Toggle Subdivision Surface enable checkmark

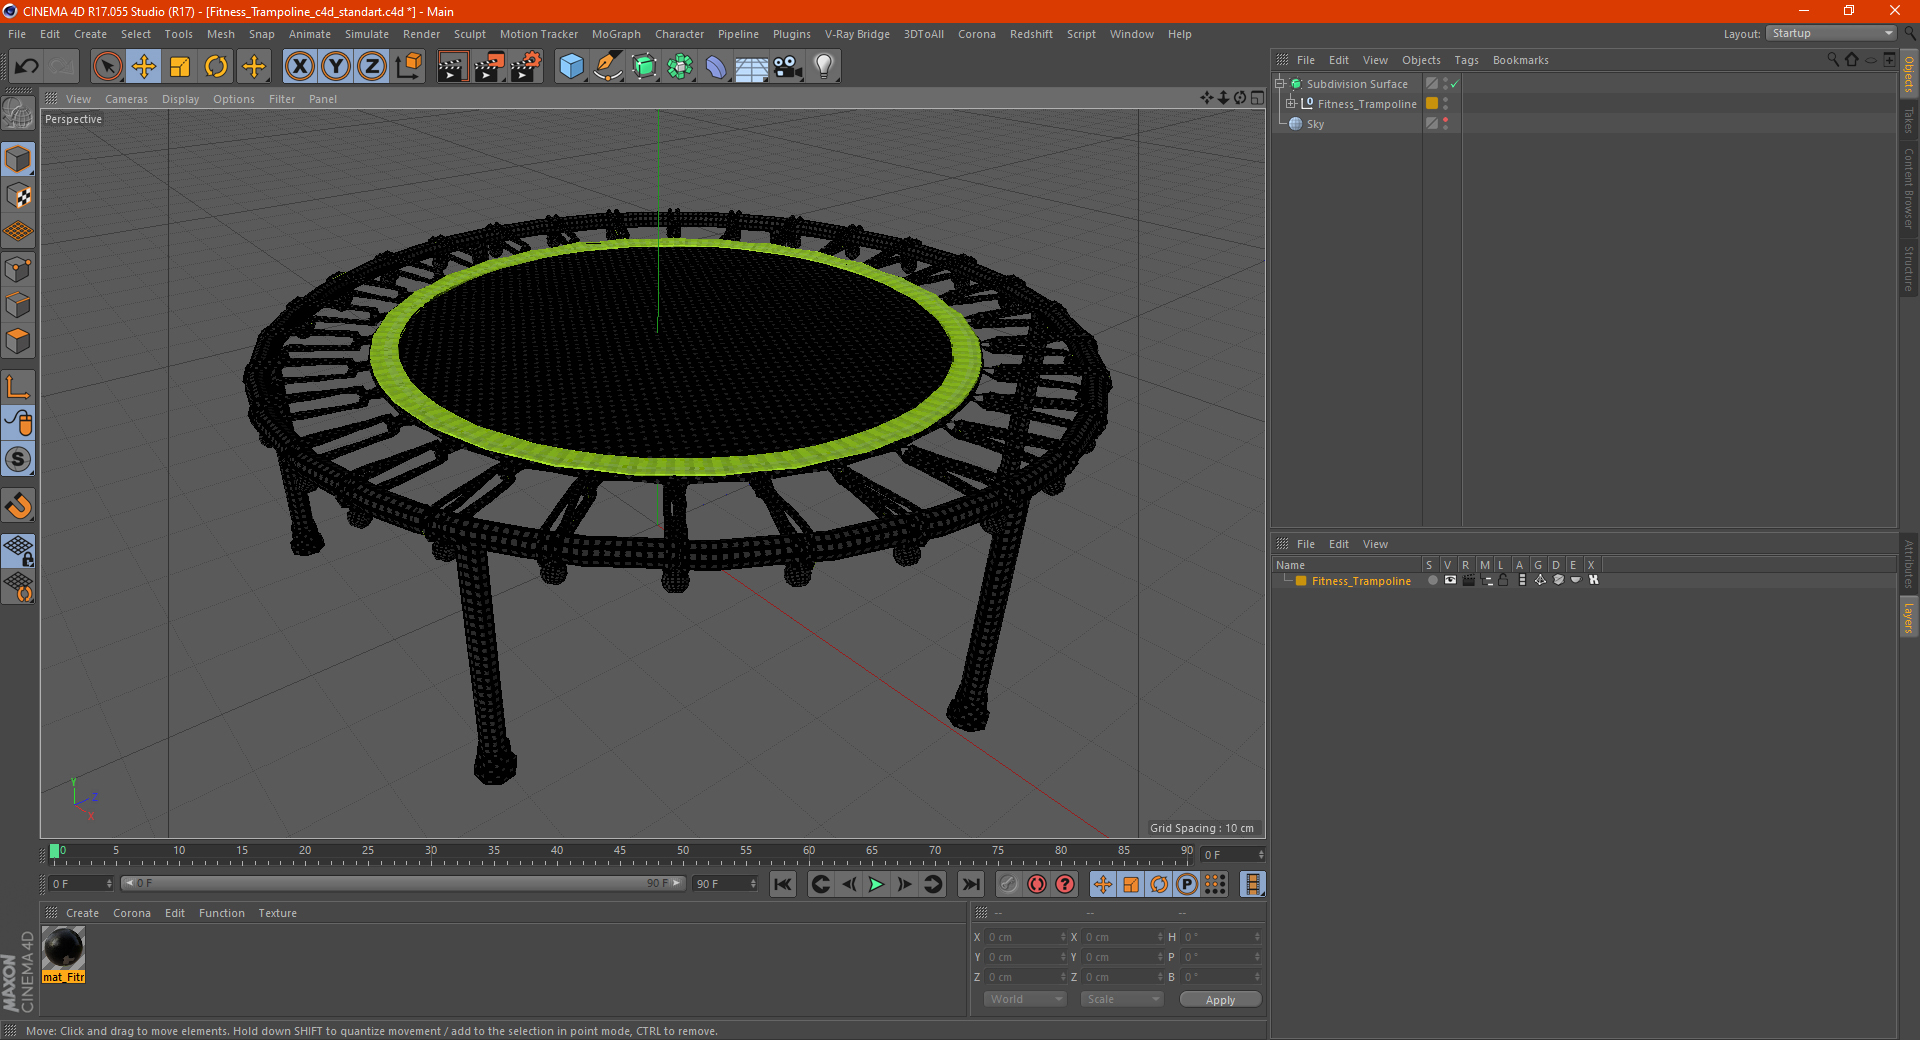pyautogui.click(x=1455, y=84)
